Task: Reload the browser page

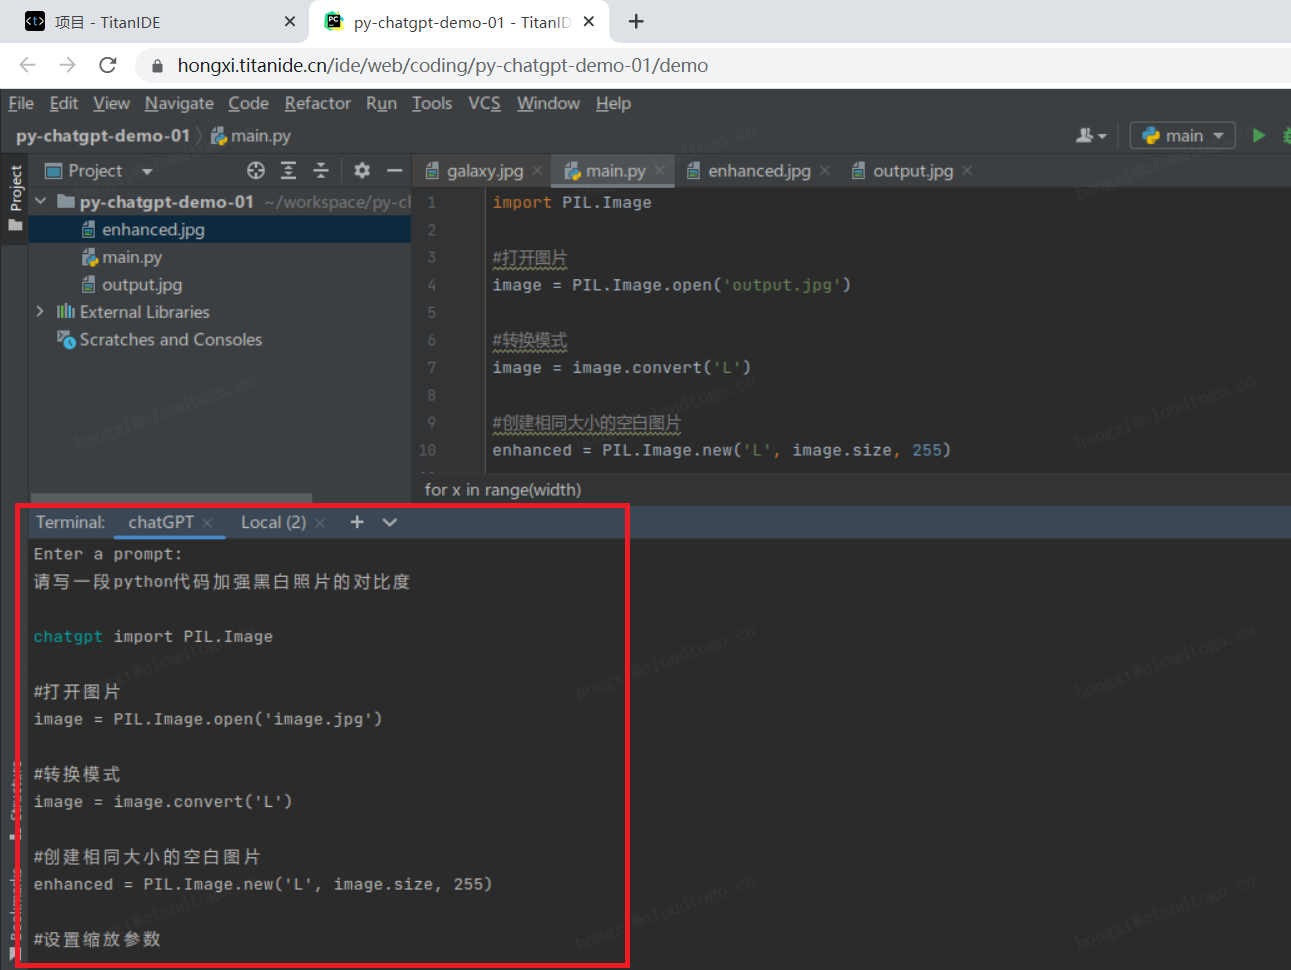Action: tap(108, 65)
